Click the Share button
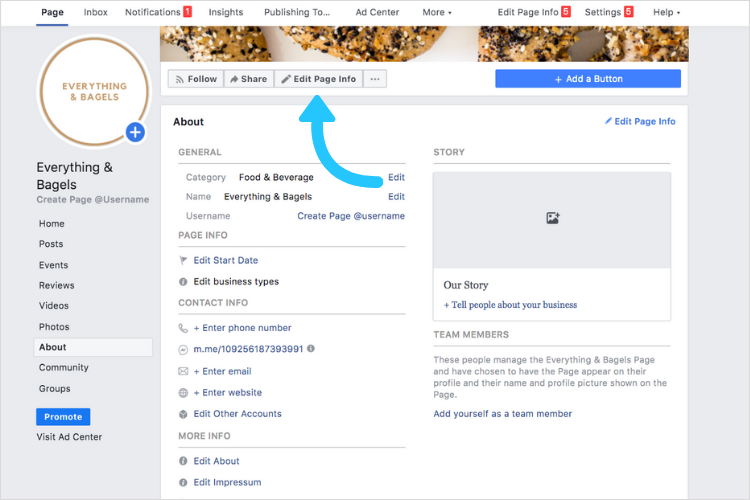750x500 pixels. (x=249, y=79)
